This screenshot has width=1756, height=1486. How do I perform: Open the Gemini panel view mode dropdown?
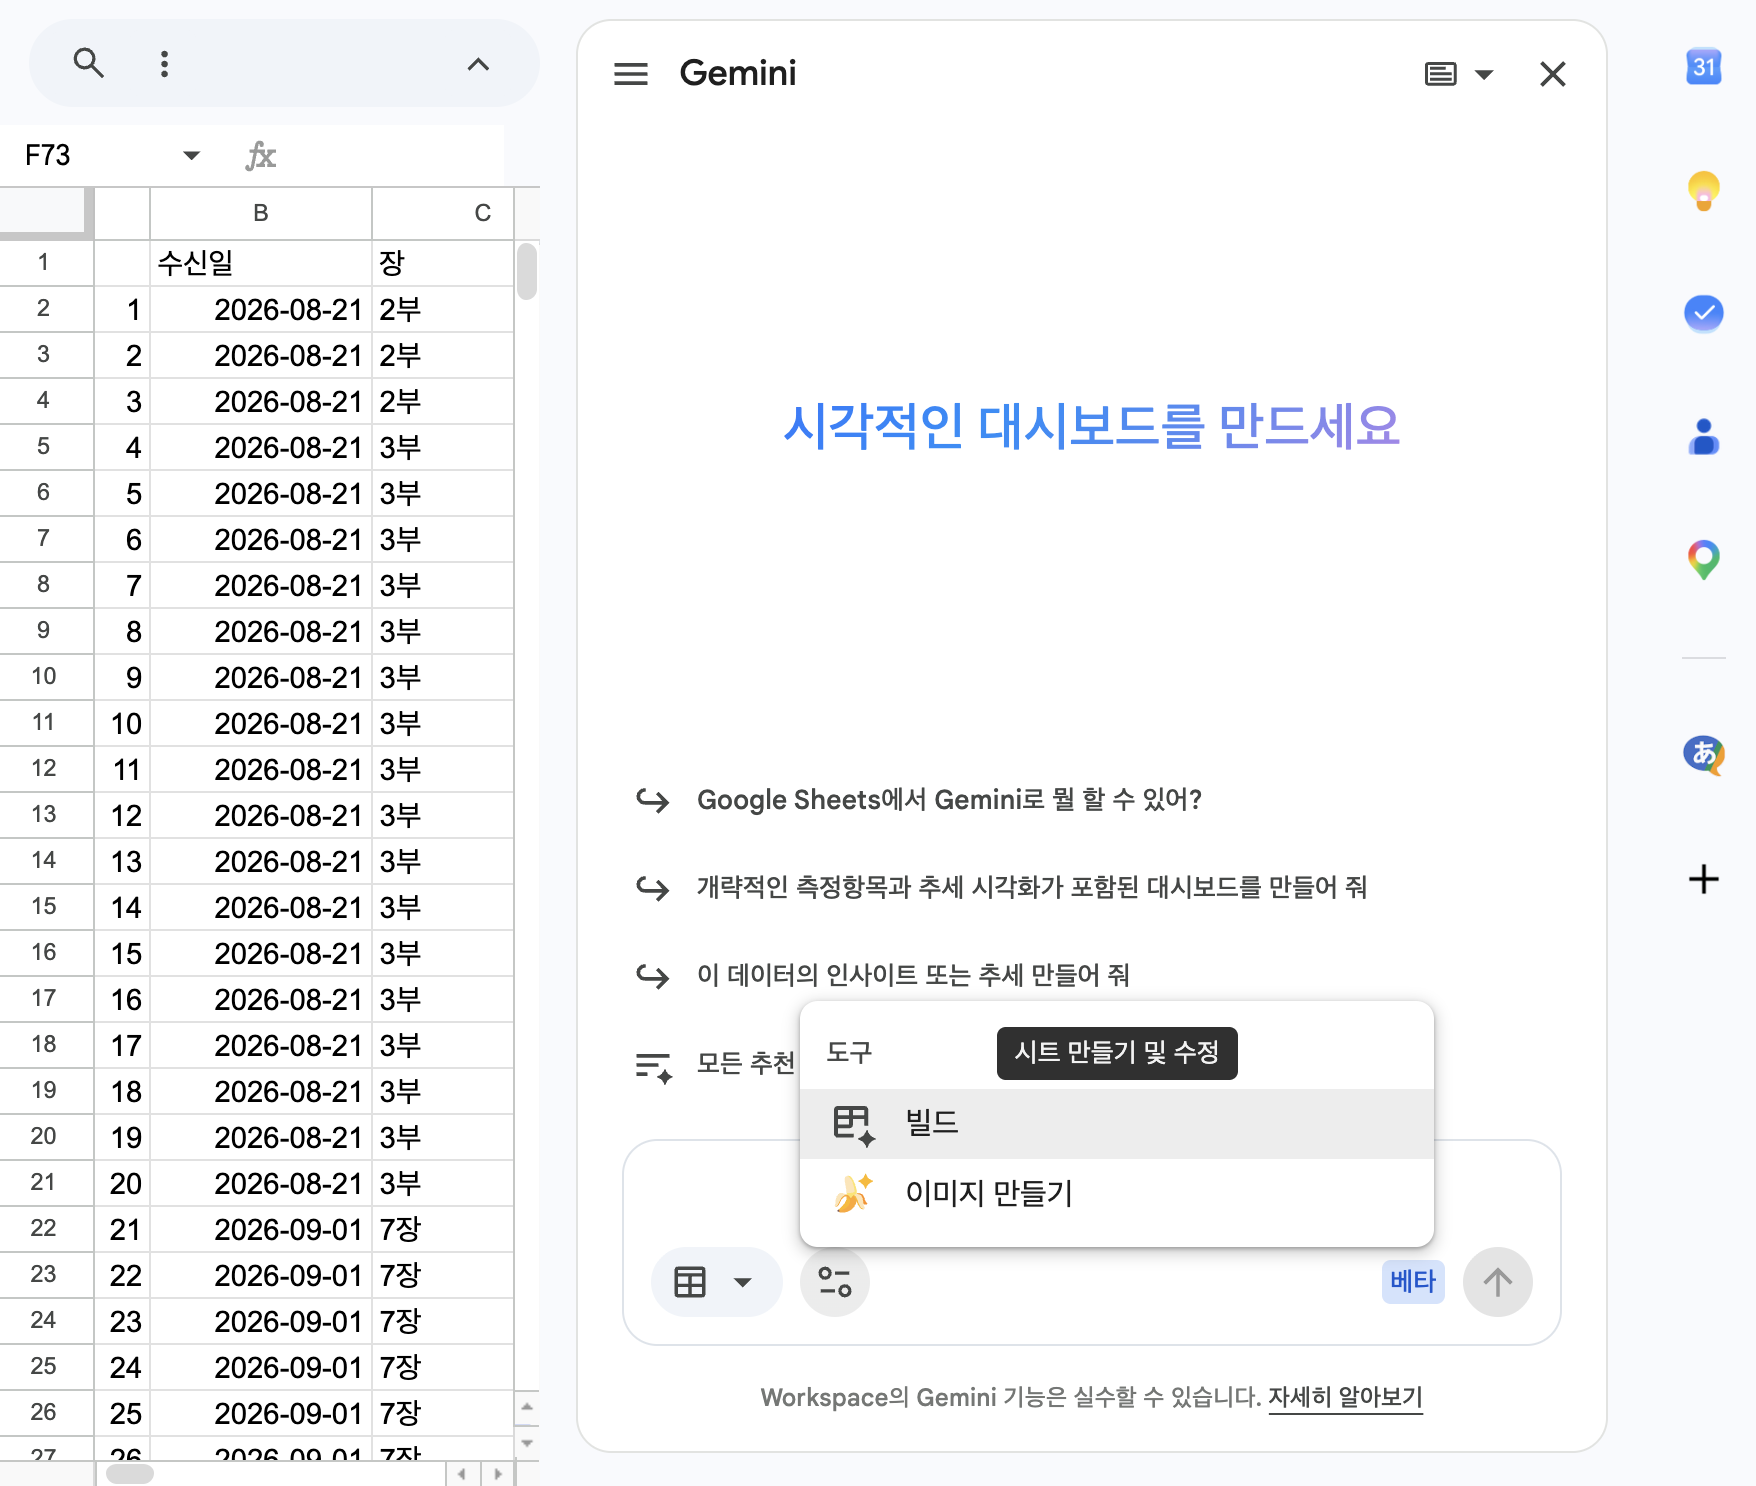1458,74
